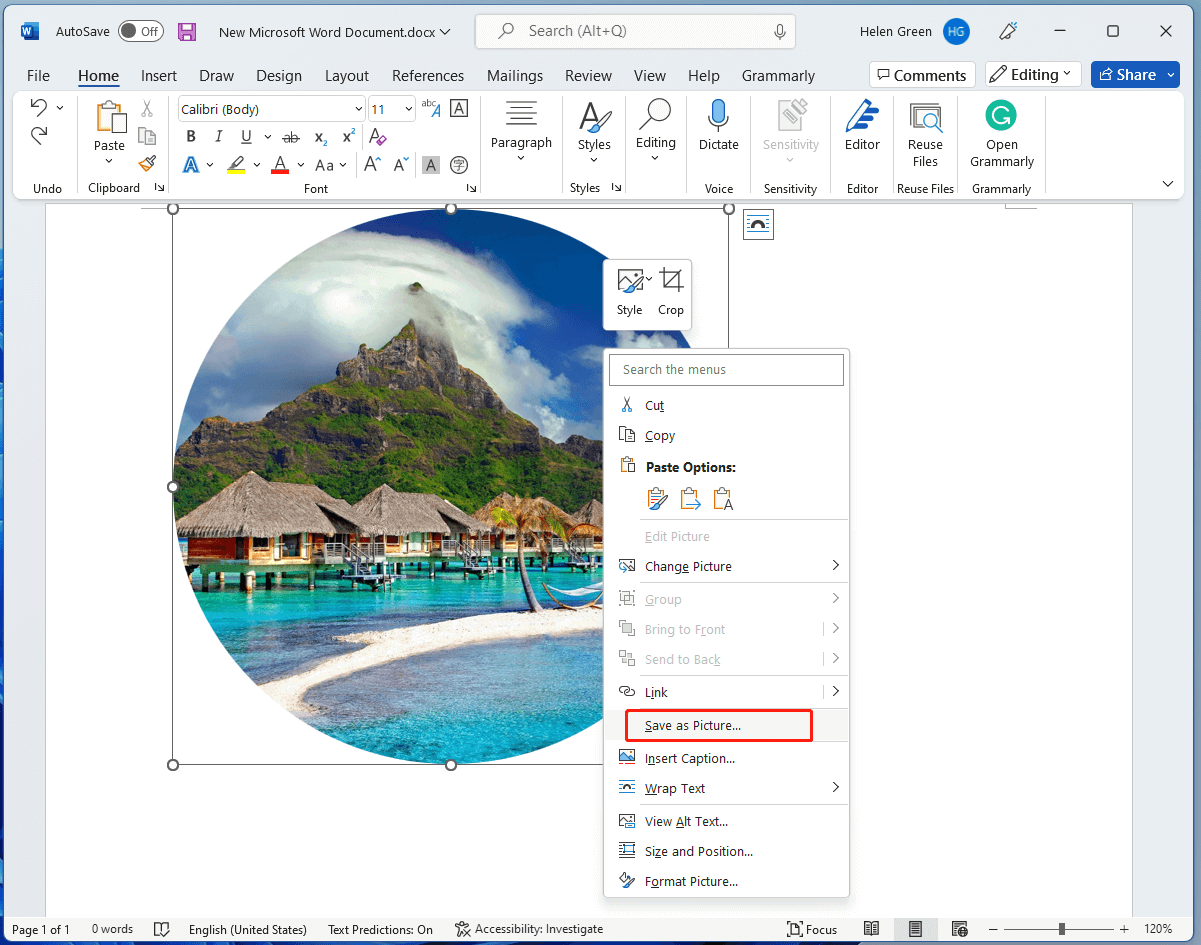The width and height of the screenshot is (1201, 945).
Task: Select the Bold formatting icon
Action: pos(191,137)
